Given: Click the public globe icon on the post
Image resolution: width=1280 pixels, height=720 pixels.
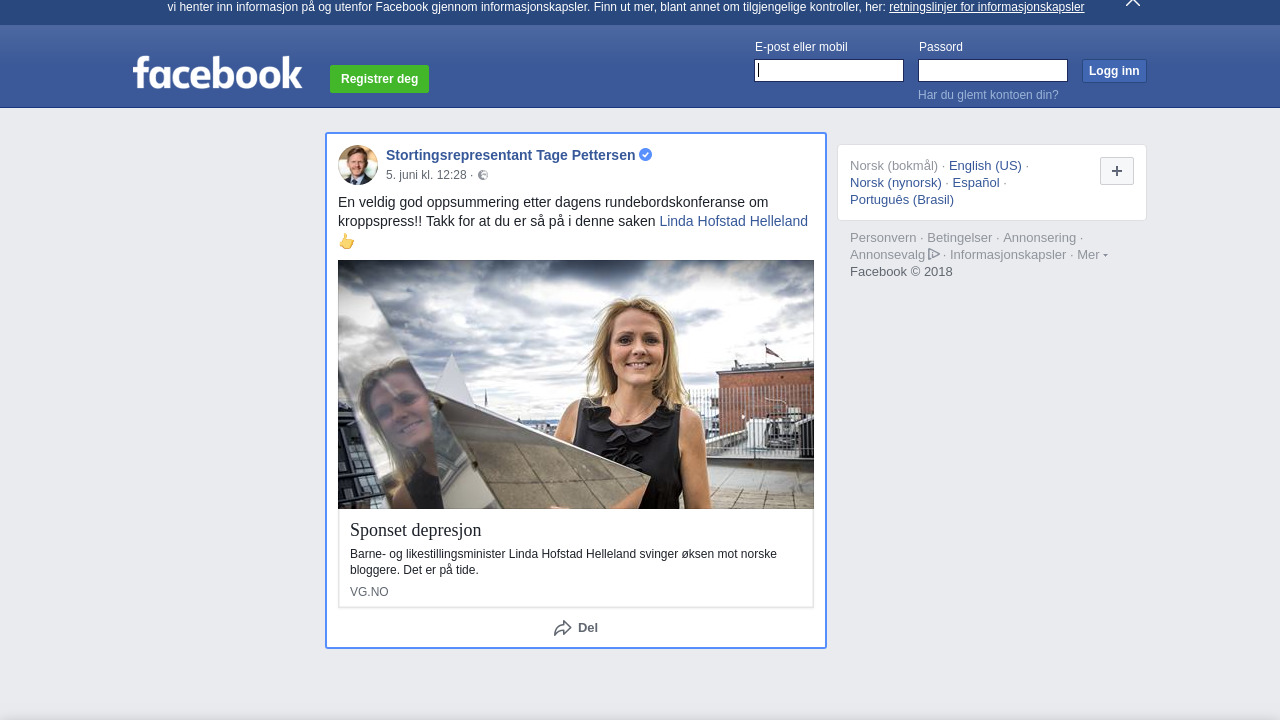Looking at the screenshot, I should coord(483,175).
